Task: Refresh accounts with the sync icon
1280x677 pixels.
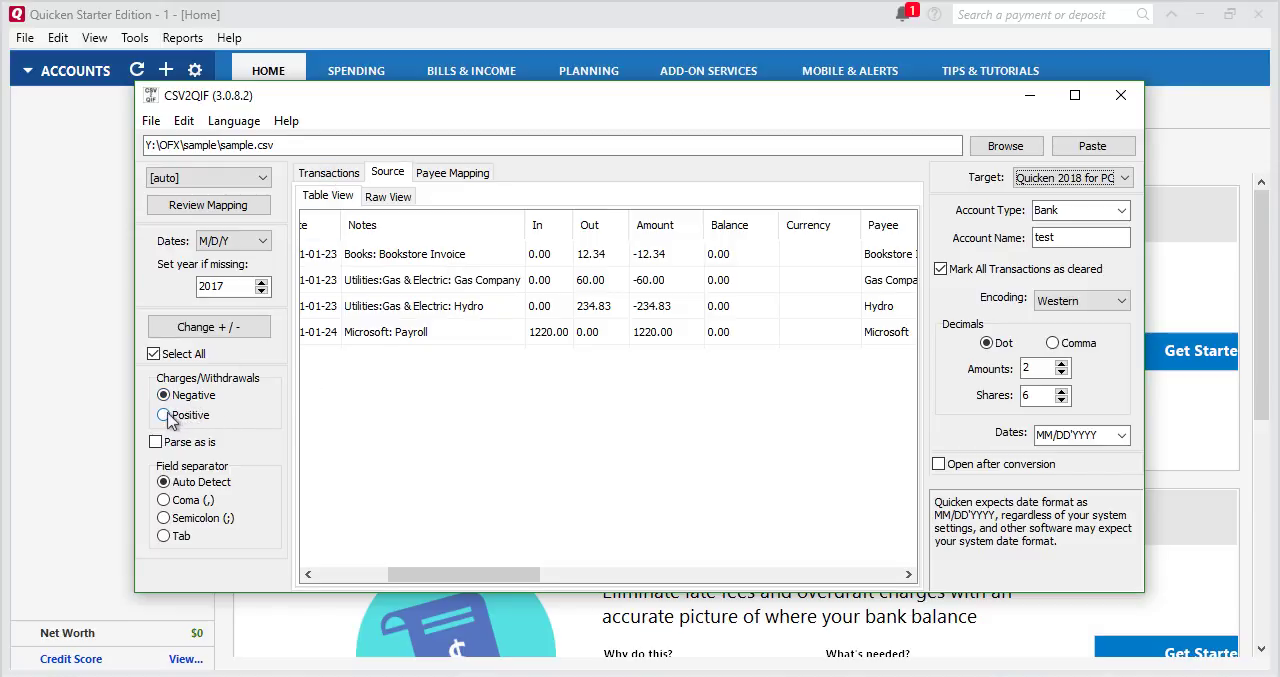Action: 137,70
